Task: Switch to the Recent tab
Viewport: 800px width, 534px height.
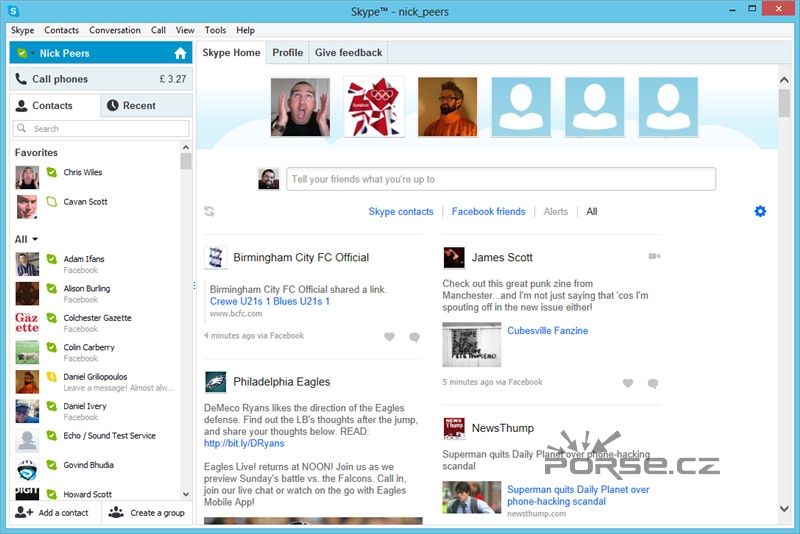Action: pos(146,106)
